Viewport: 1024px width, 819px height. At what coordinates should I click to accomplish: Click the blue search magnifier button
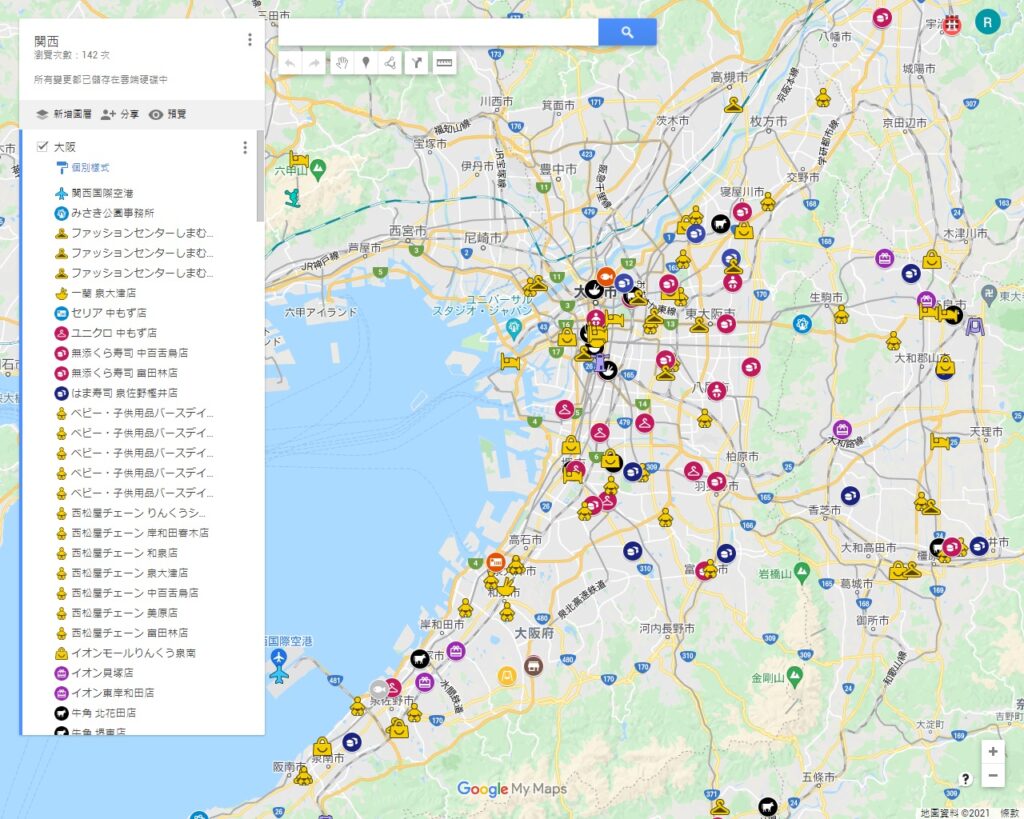[627, 32]
